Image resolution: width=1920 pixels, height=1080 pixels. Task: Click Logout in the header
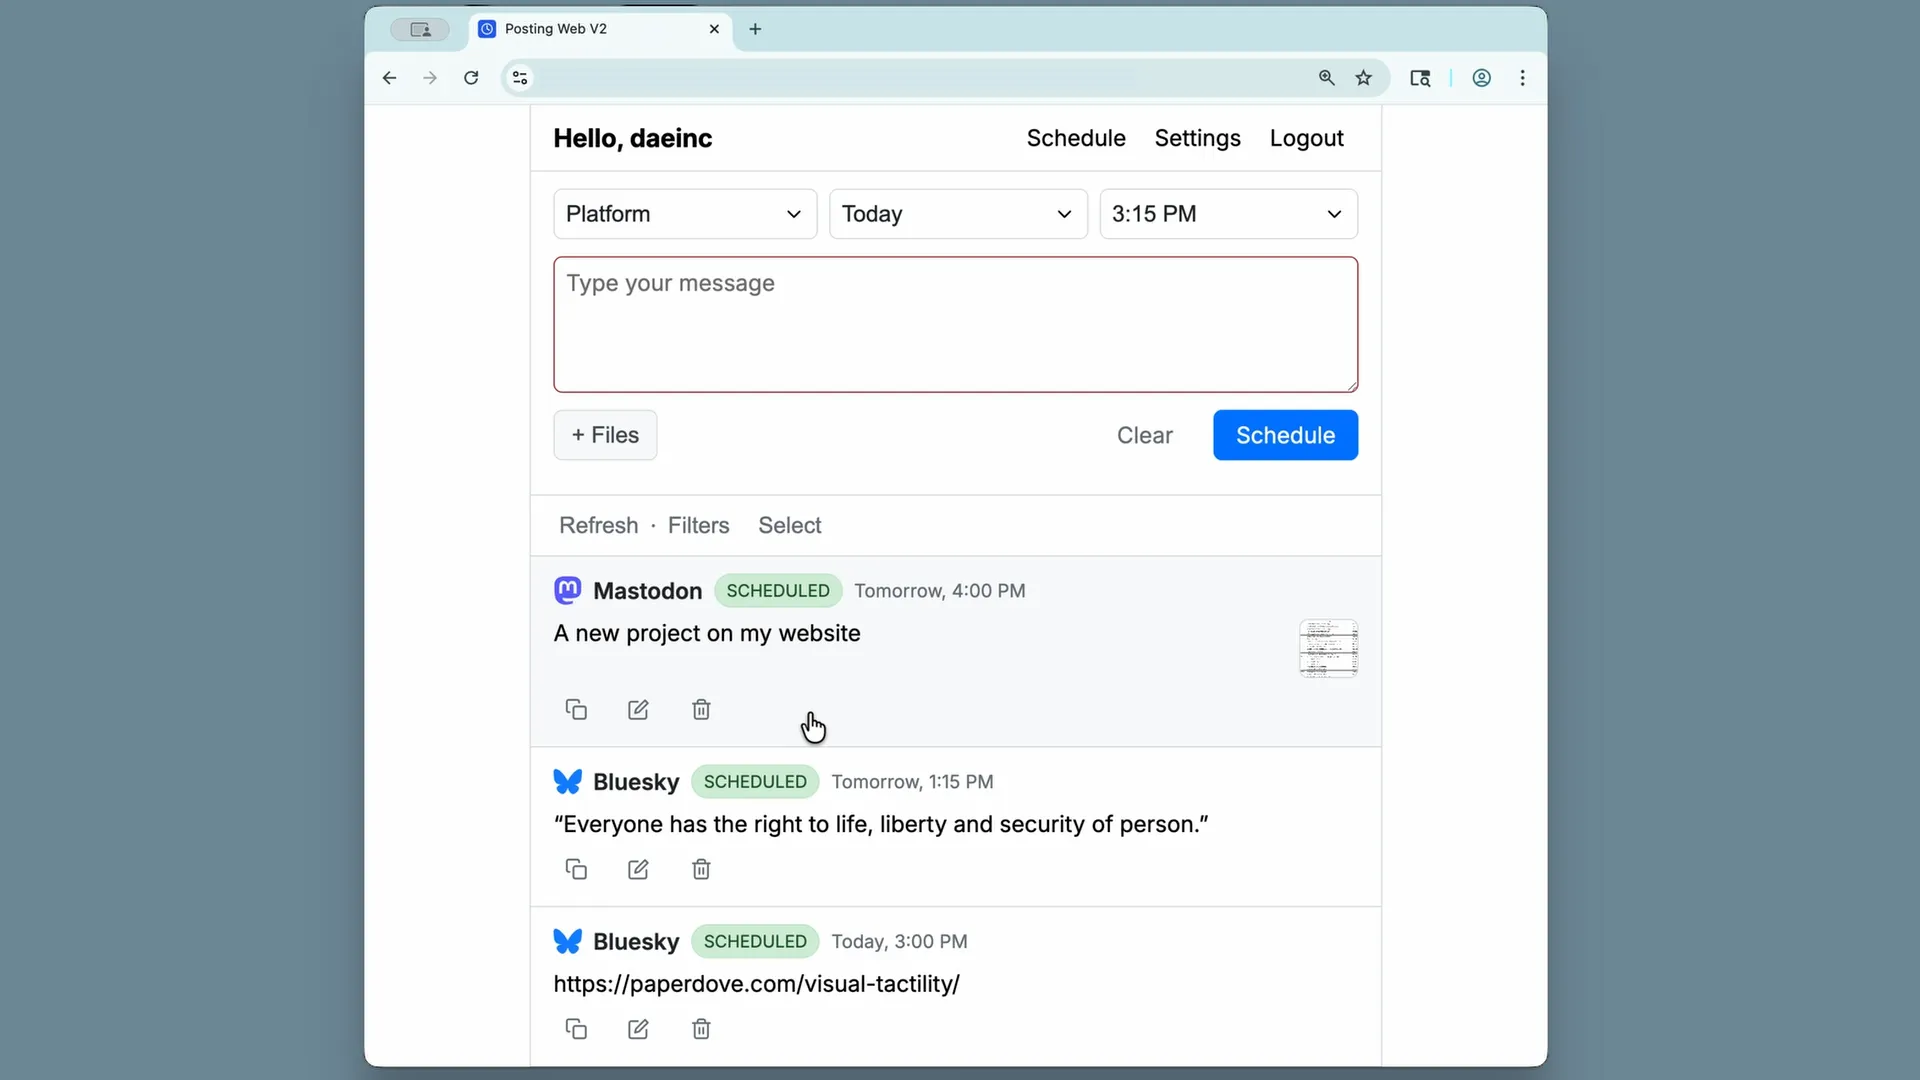[1306, 138]
